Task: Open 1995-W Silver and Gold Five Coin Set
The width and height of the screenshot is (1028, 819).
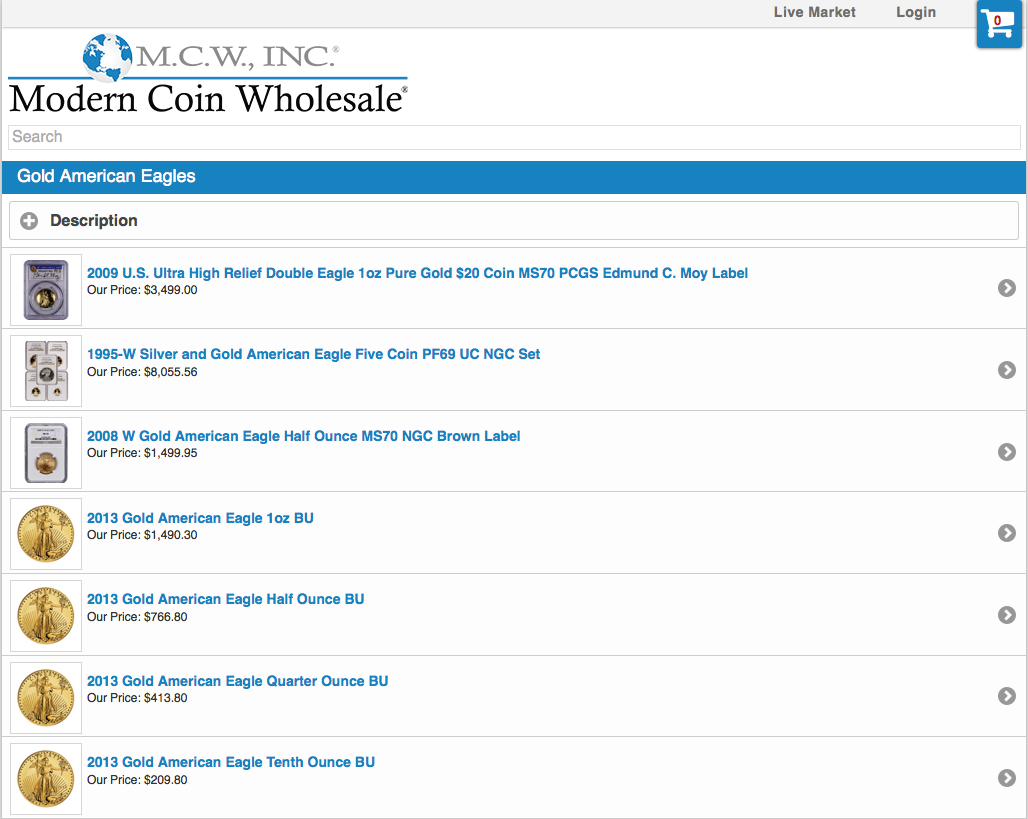Action: (313, 354)
